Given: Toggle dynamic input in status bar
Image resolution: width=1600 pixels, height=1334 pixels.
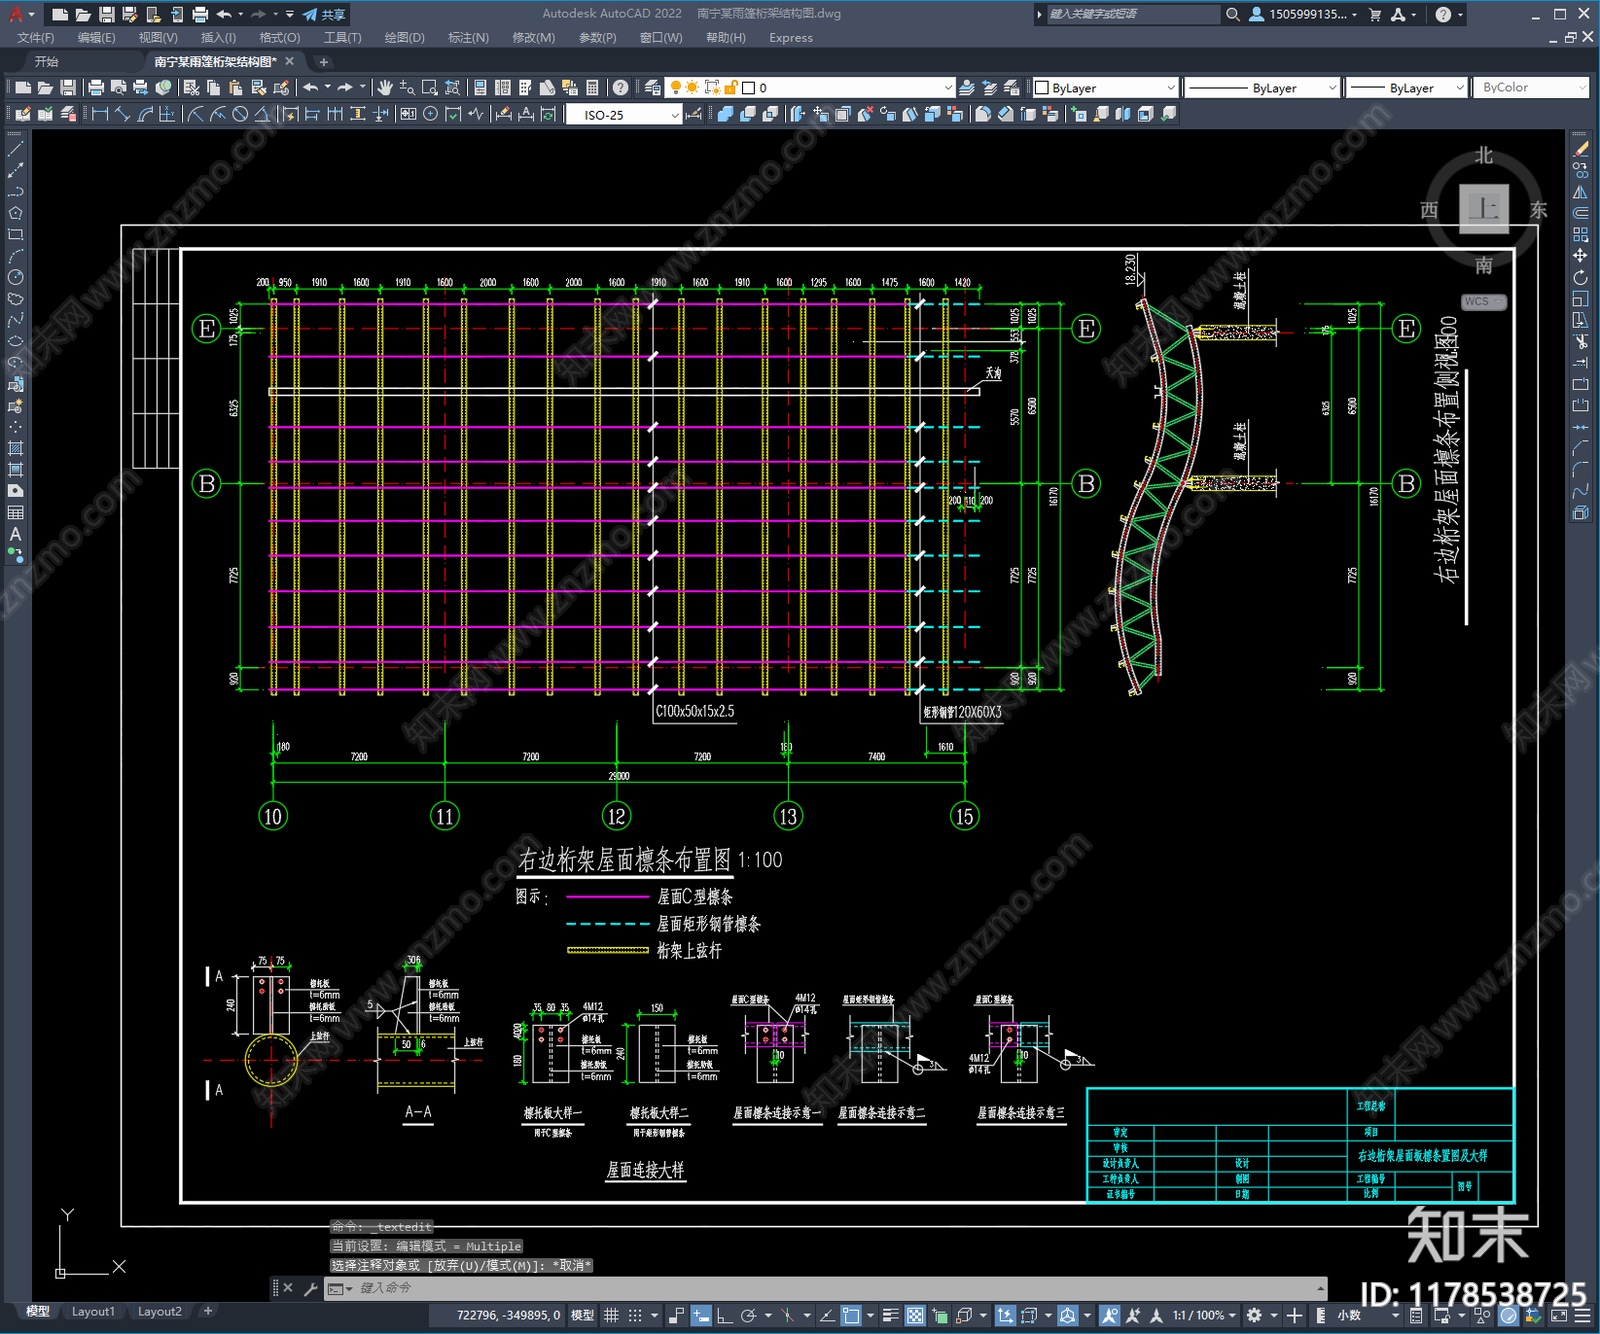Looking at the screenshot, I should [x=701, y=1315].
